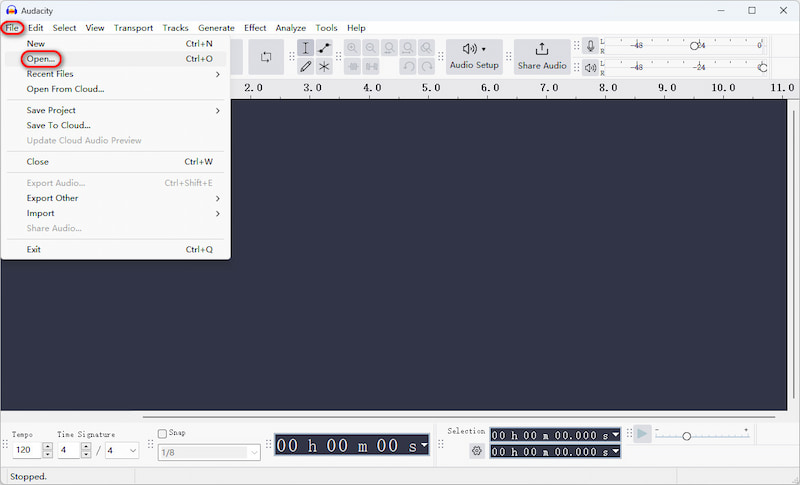Adjust the recording level slider knob
The width and height of the screenshot is (800, 485).
[694, 46]
